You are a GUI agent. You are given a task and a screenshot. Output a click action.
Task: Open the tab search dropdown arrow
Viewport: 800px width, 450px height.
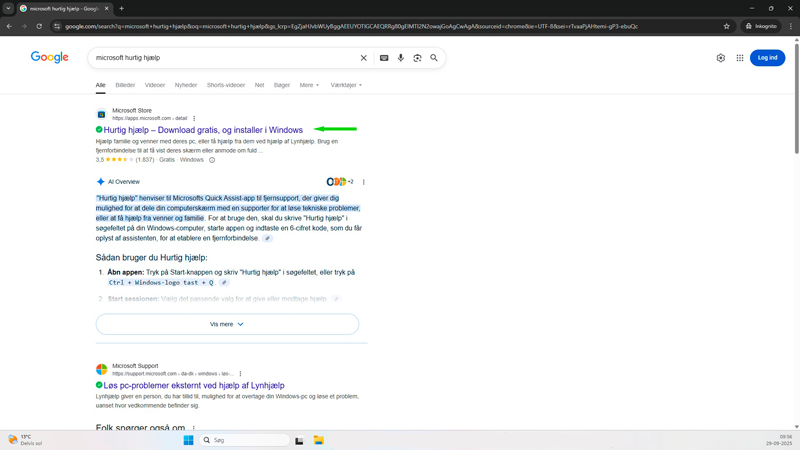8,8
